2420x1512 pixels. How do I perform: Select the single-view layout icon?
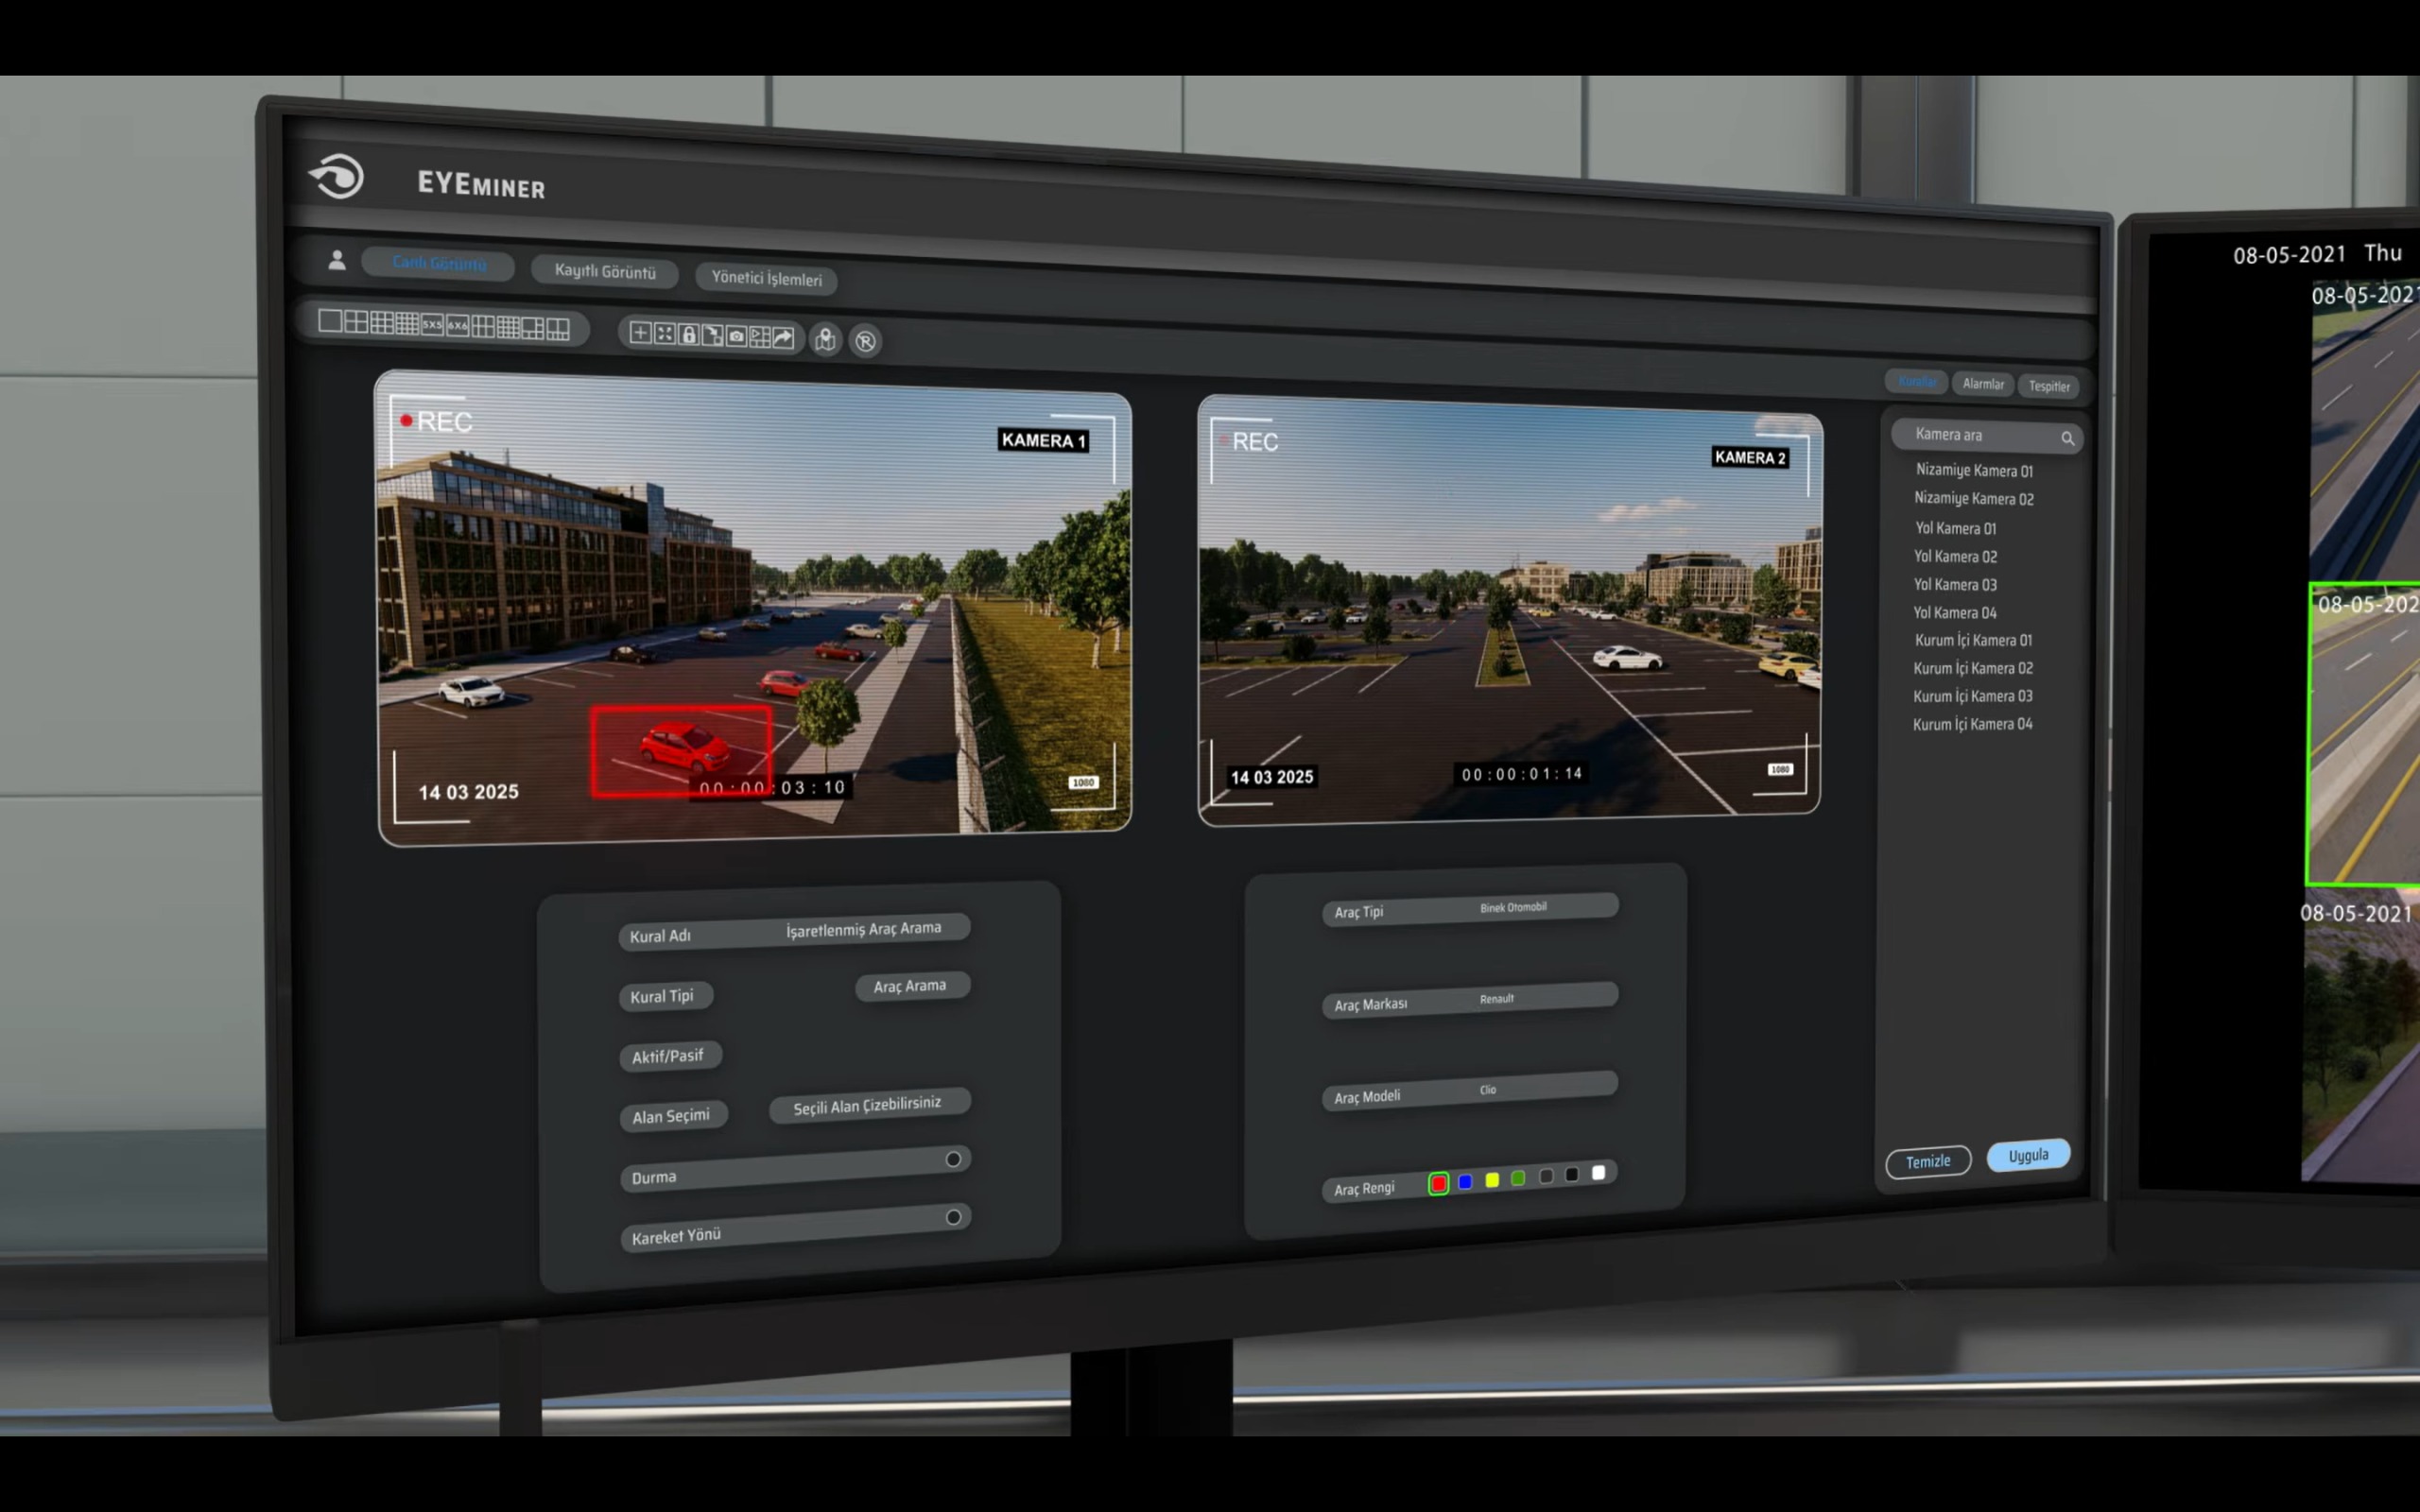(x=329, y=320)
